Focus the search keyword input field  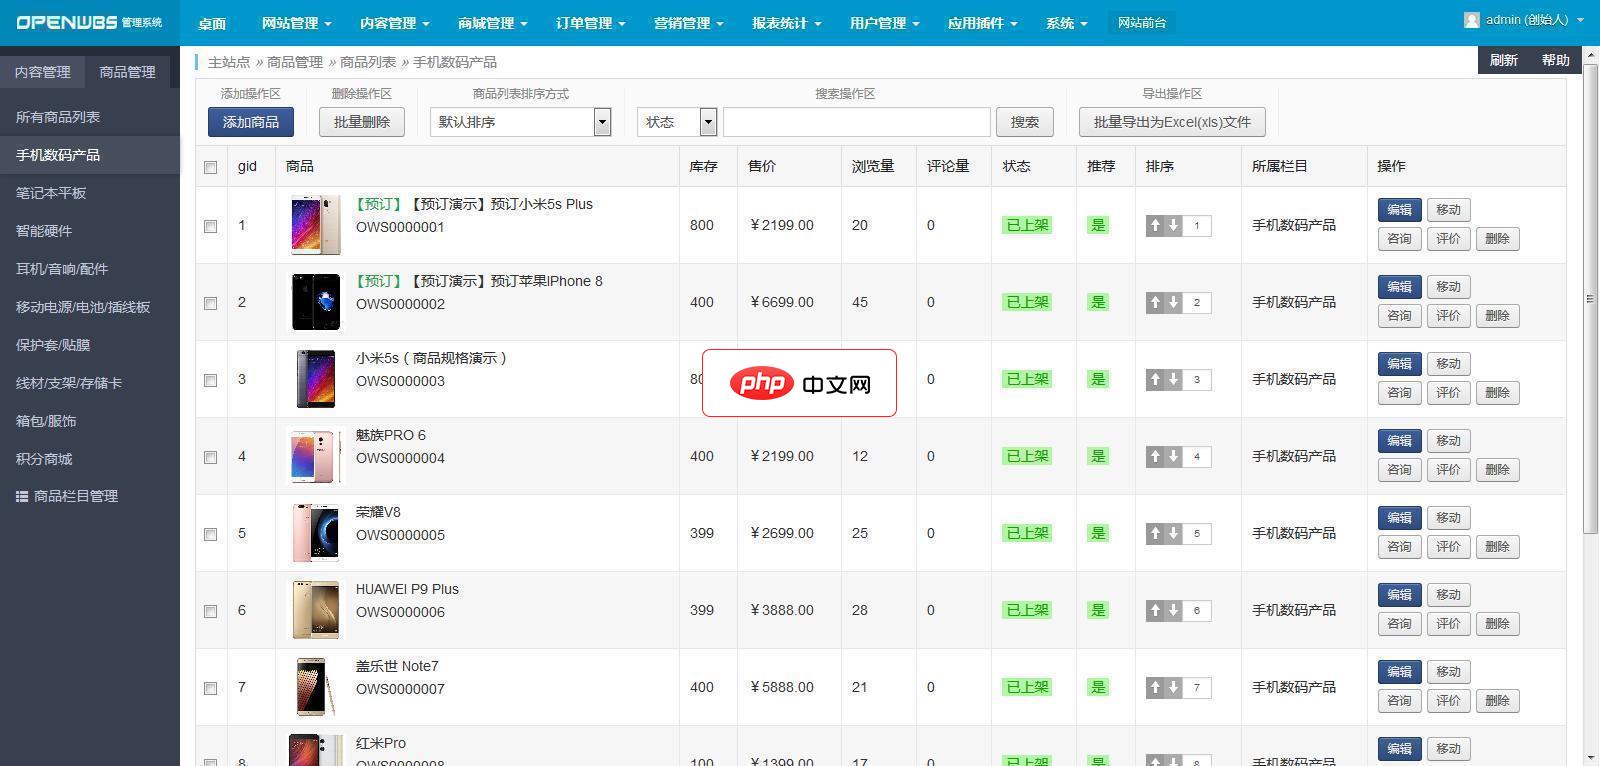tap(857, 122)
